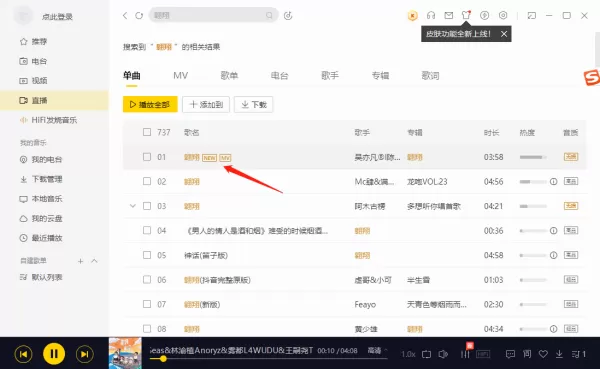
Task: Click 点此登录 to log in
Action: coord(57,16)
